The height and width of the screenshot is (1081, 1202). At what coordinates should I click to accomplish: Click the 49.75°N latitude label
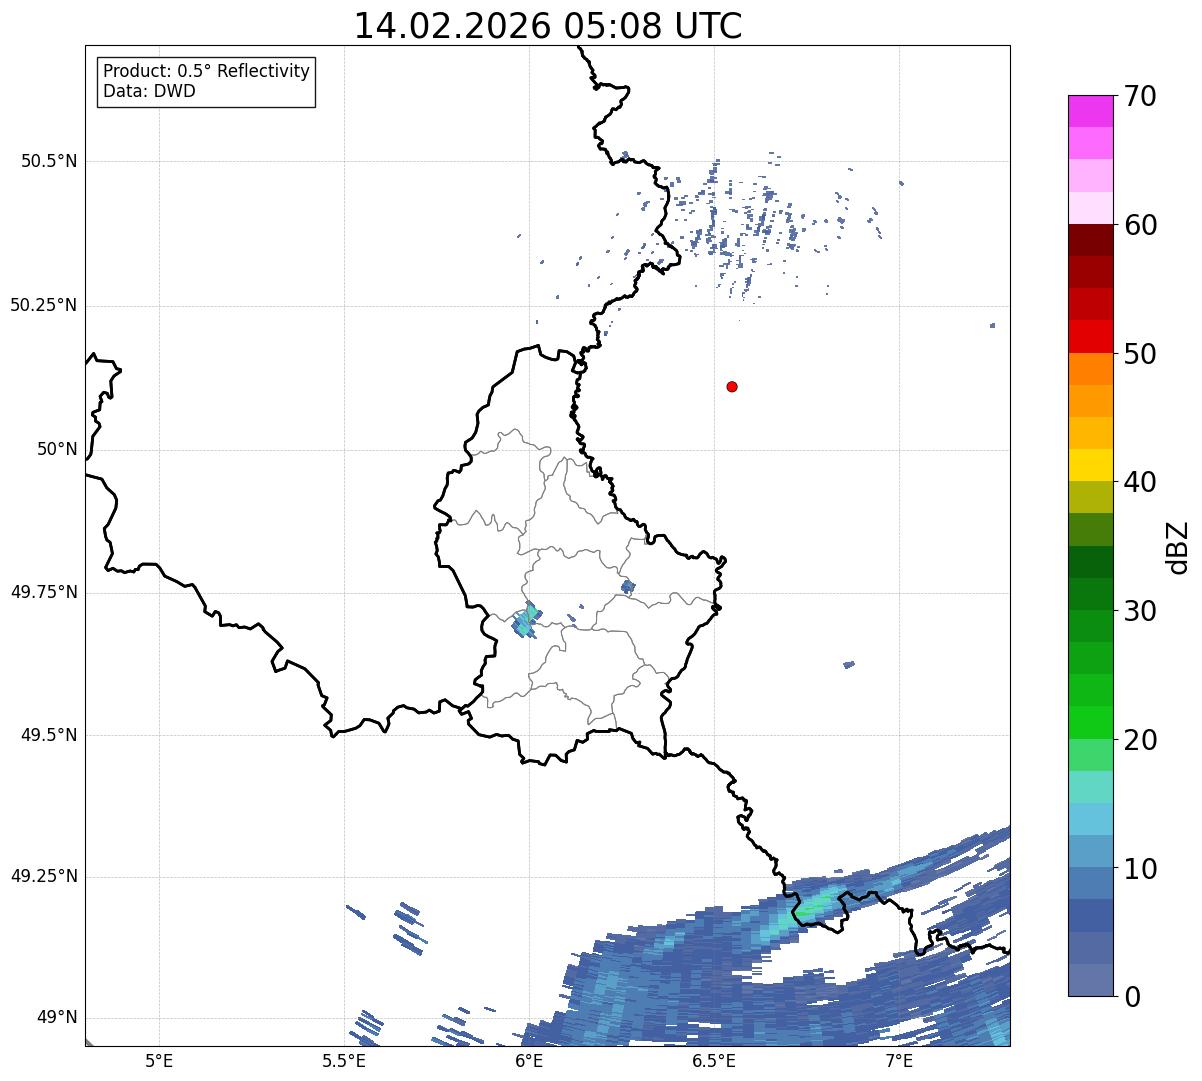point(44,592)
